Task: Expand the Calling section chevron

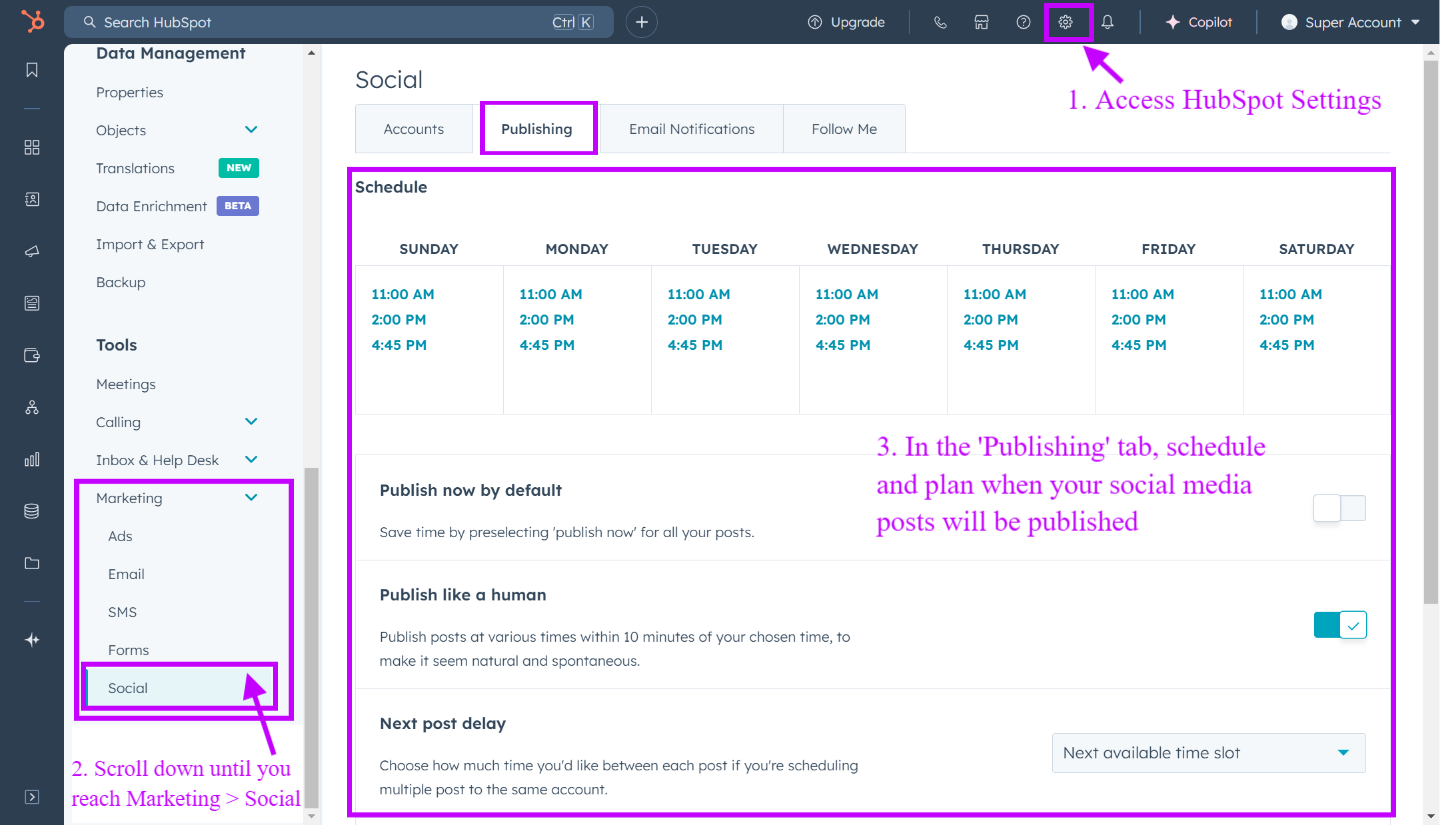Action: [x=251, y=422]
